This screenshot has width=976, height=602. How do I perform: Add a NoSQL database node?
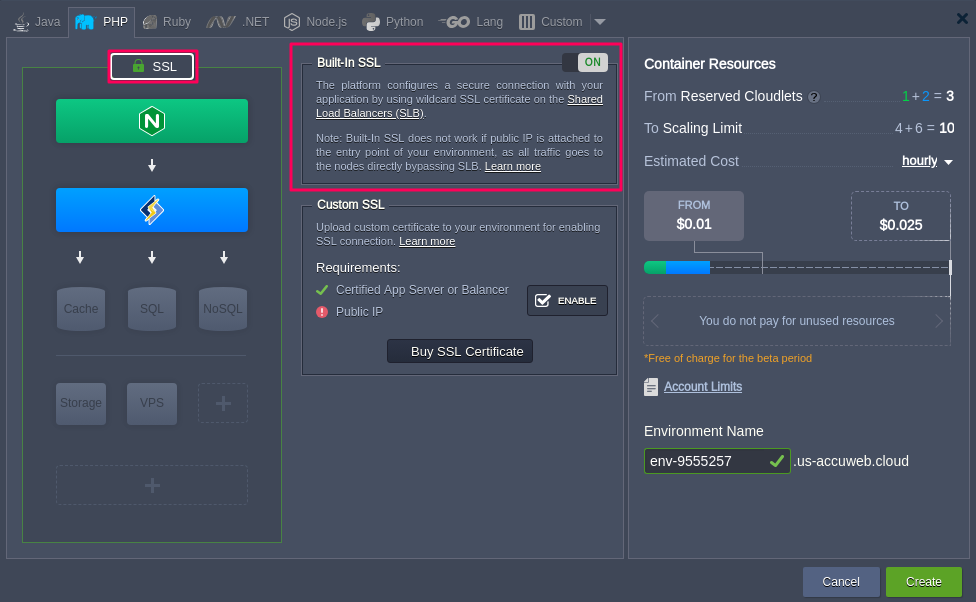(222, 309)
